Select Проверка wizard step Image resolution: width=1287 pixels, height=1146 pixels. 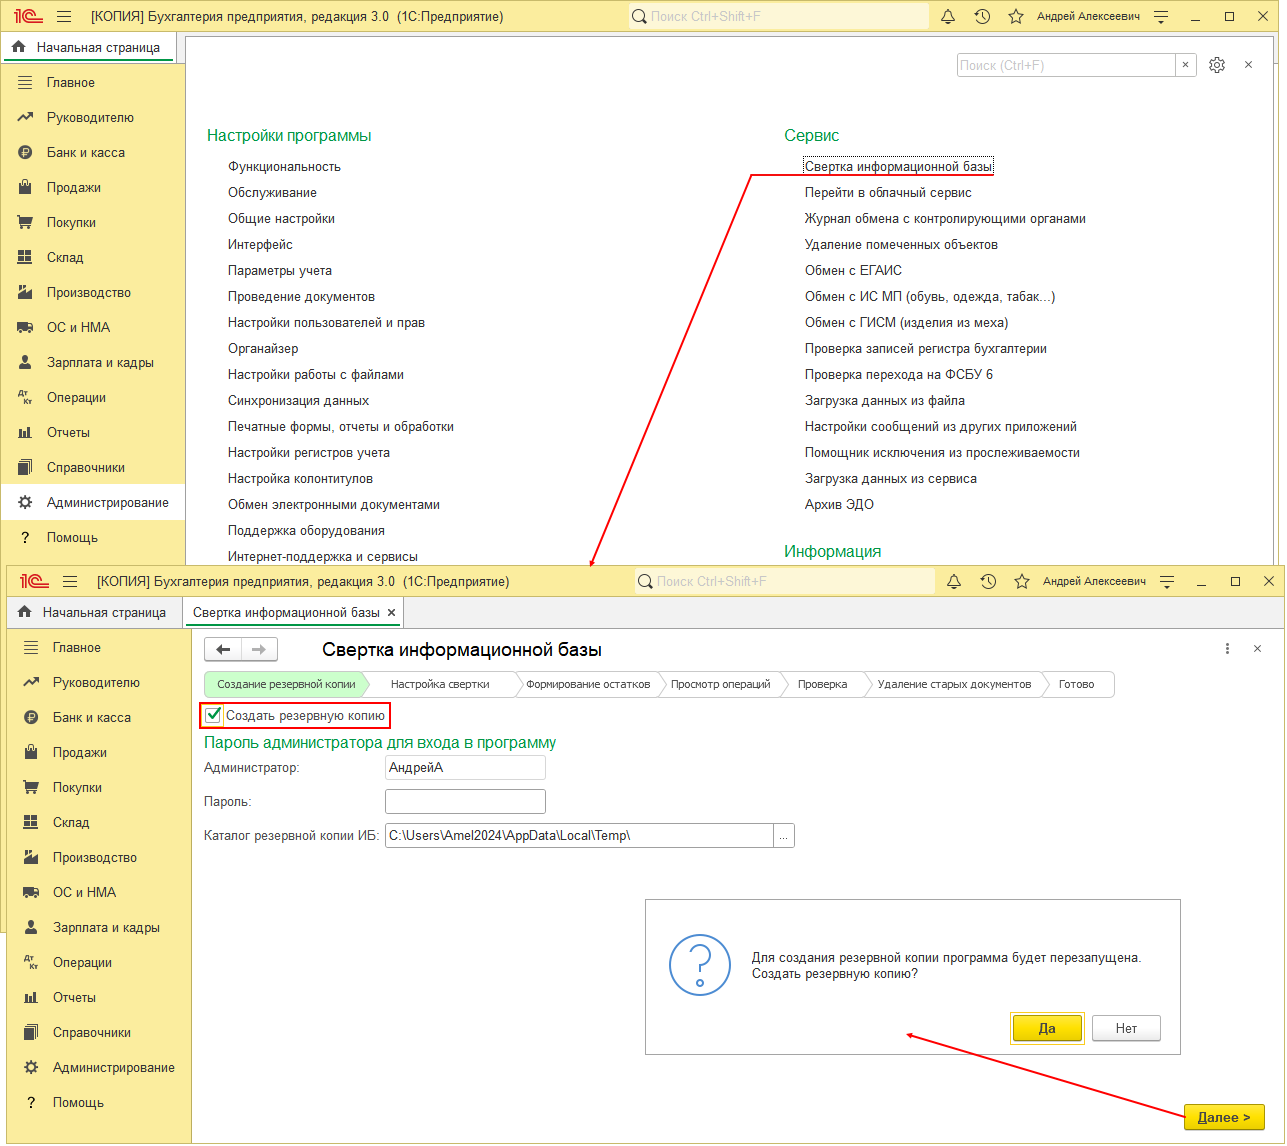822,684
